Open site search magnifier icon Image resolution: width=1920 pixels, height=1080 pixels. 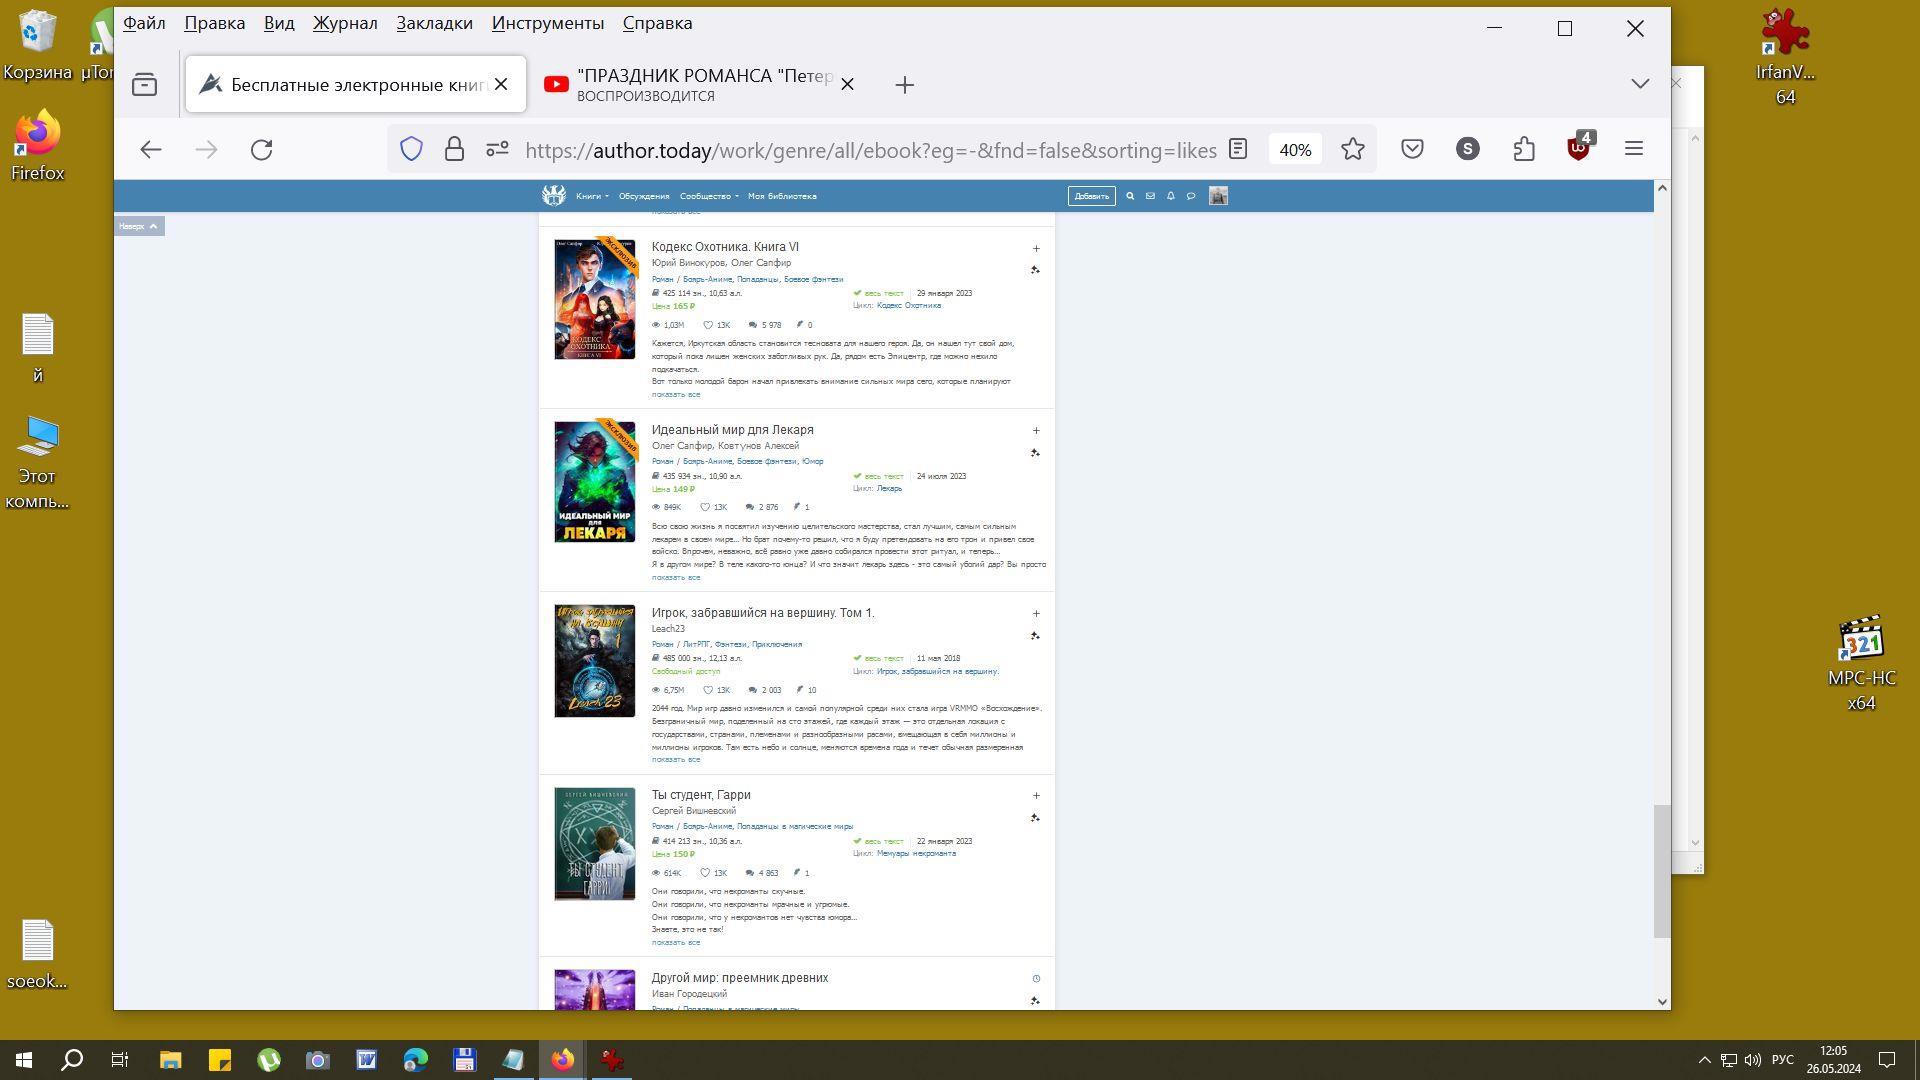tap(1130, 196)
